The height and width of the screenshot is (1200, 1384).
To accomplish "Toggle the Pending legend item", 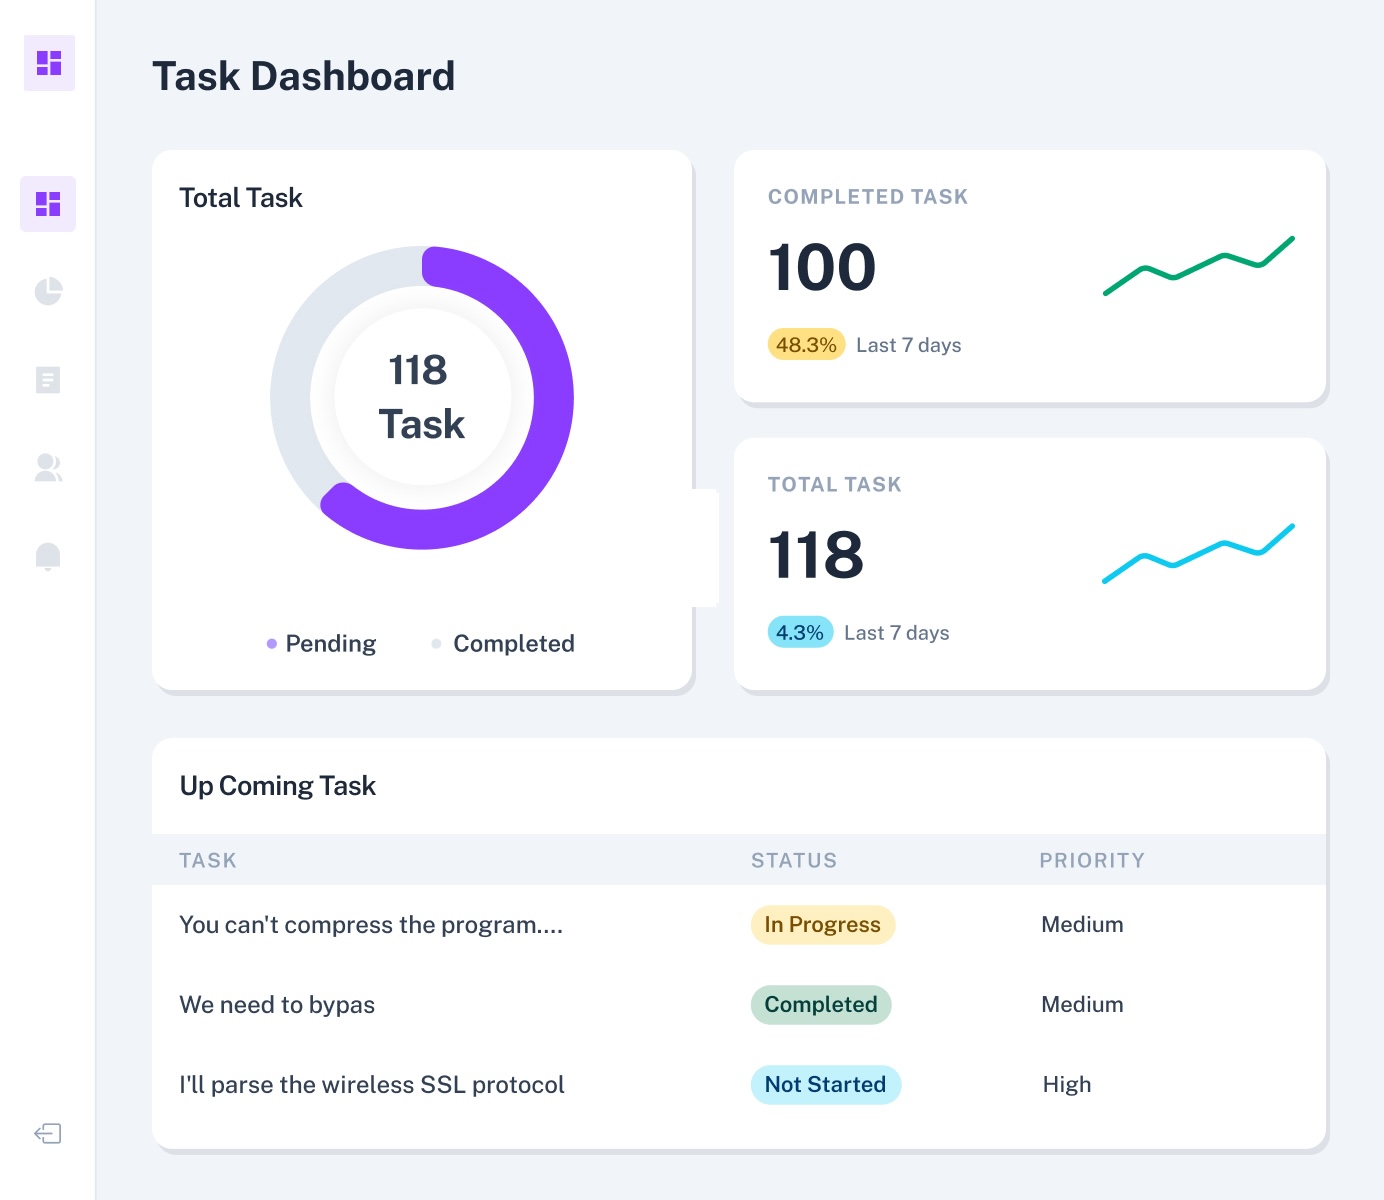I will click(x=321, y=643).
